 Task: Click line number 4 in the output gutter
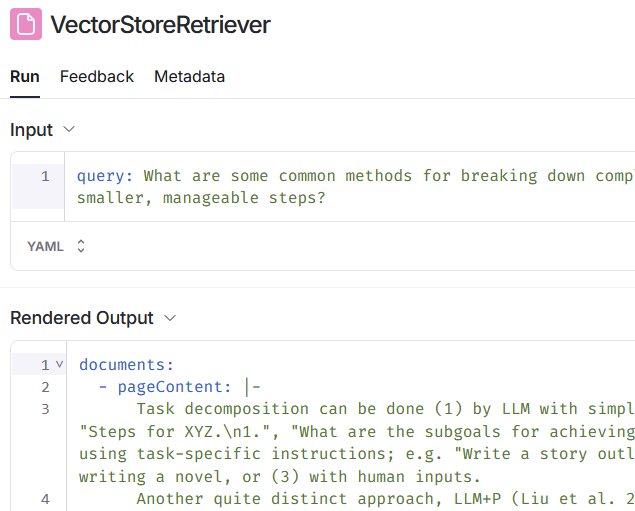coord(45,499)
